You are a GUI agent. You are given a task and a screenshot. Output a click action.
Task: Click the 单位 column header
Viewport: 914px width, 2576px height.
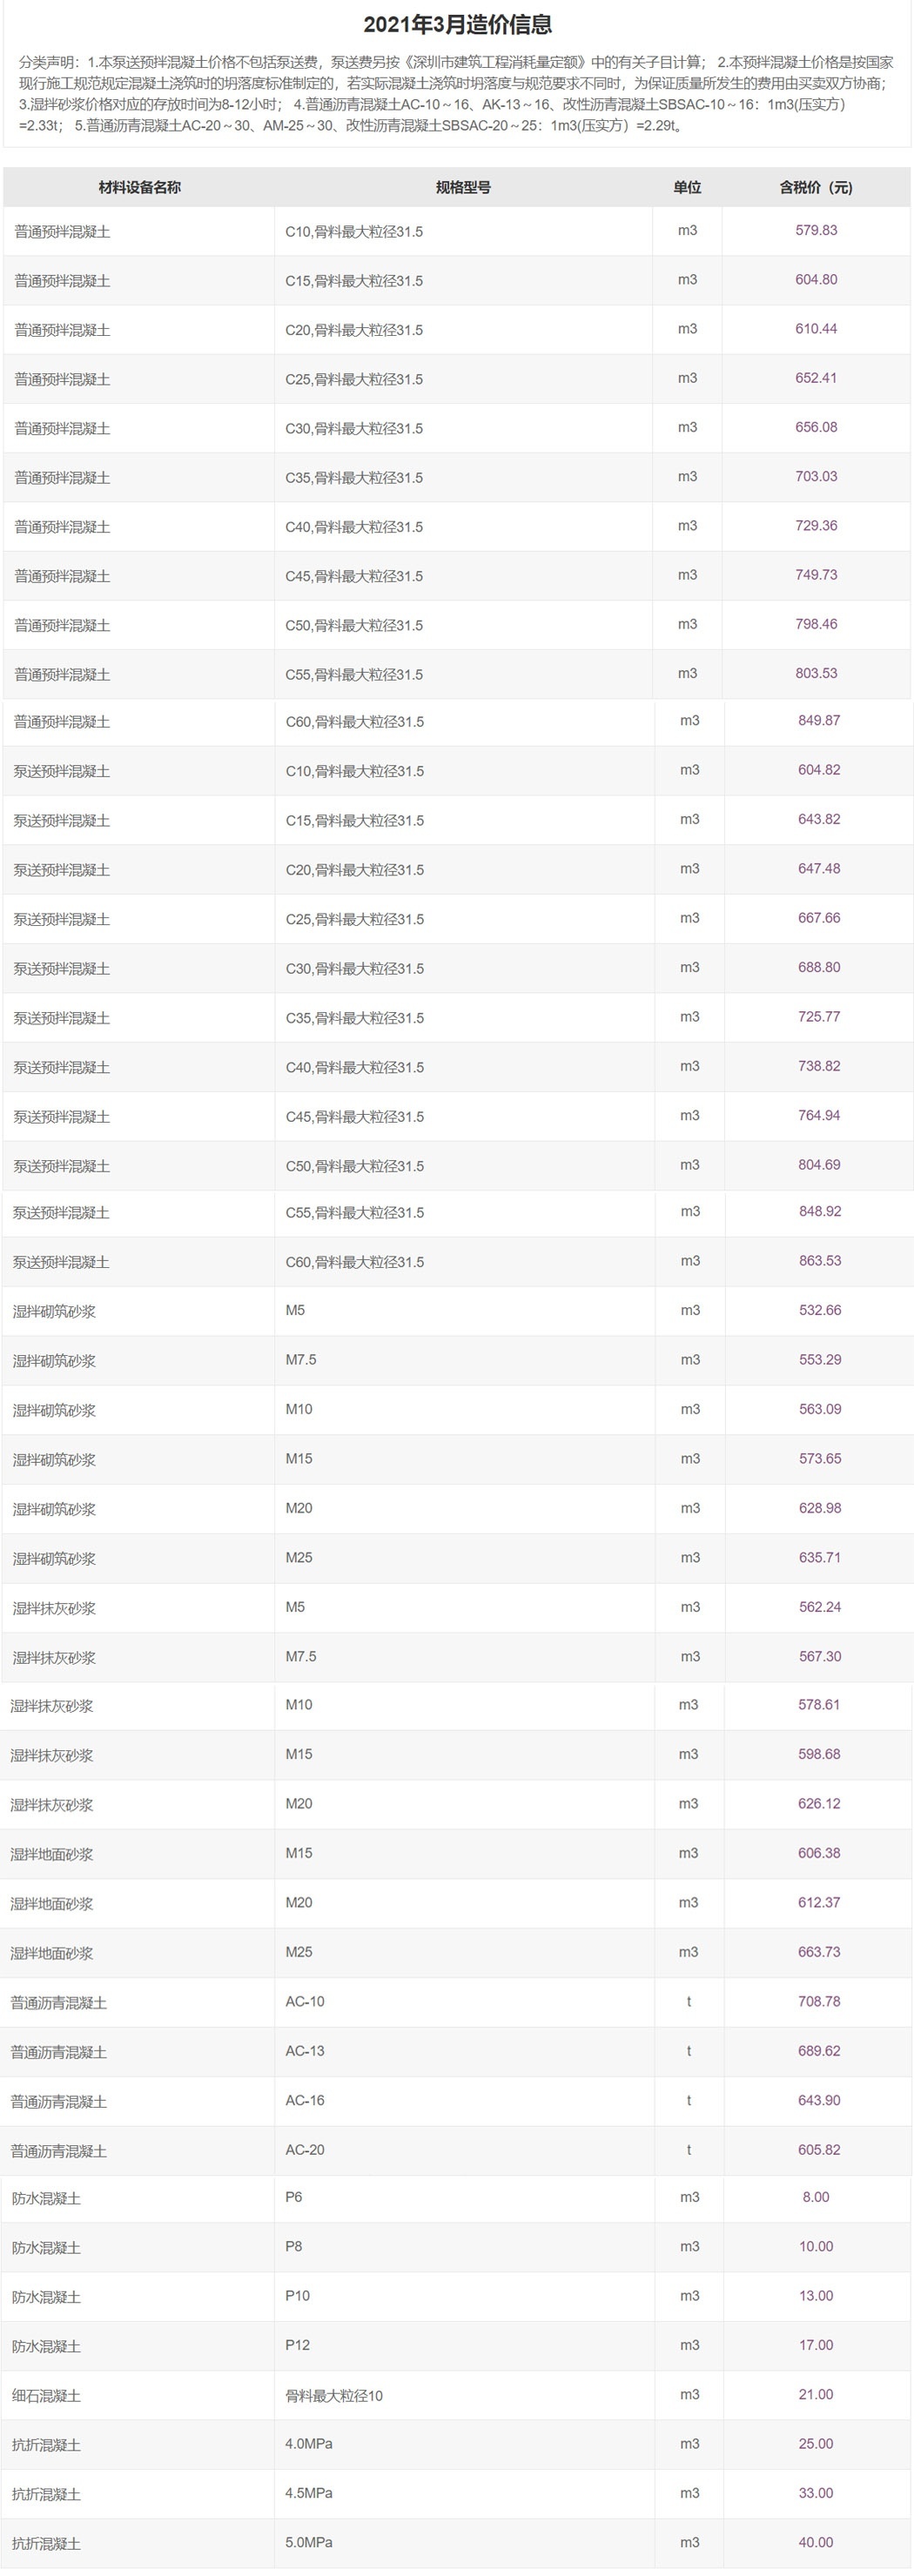[687, 187]
